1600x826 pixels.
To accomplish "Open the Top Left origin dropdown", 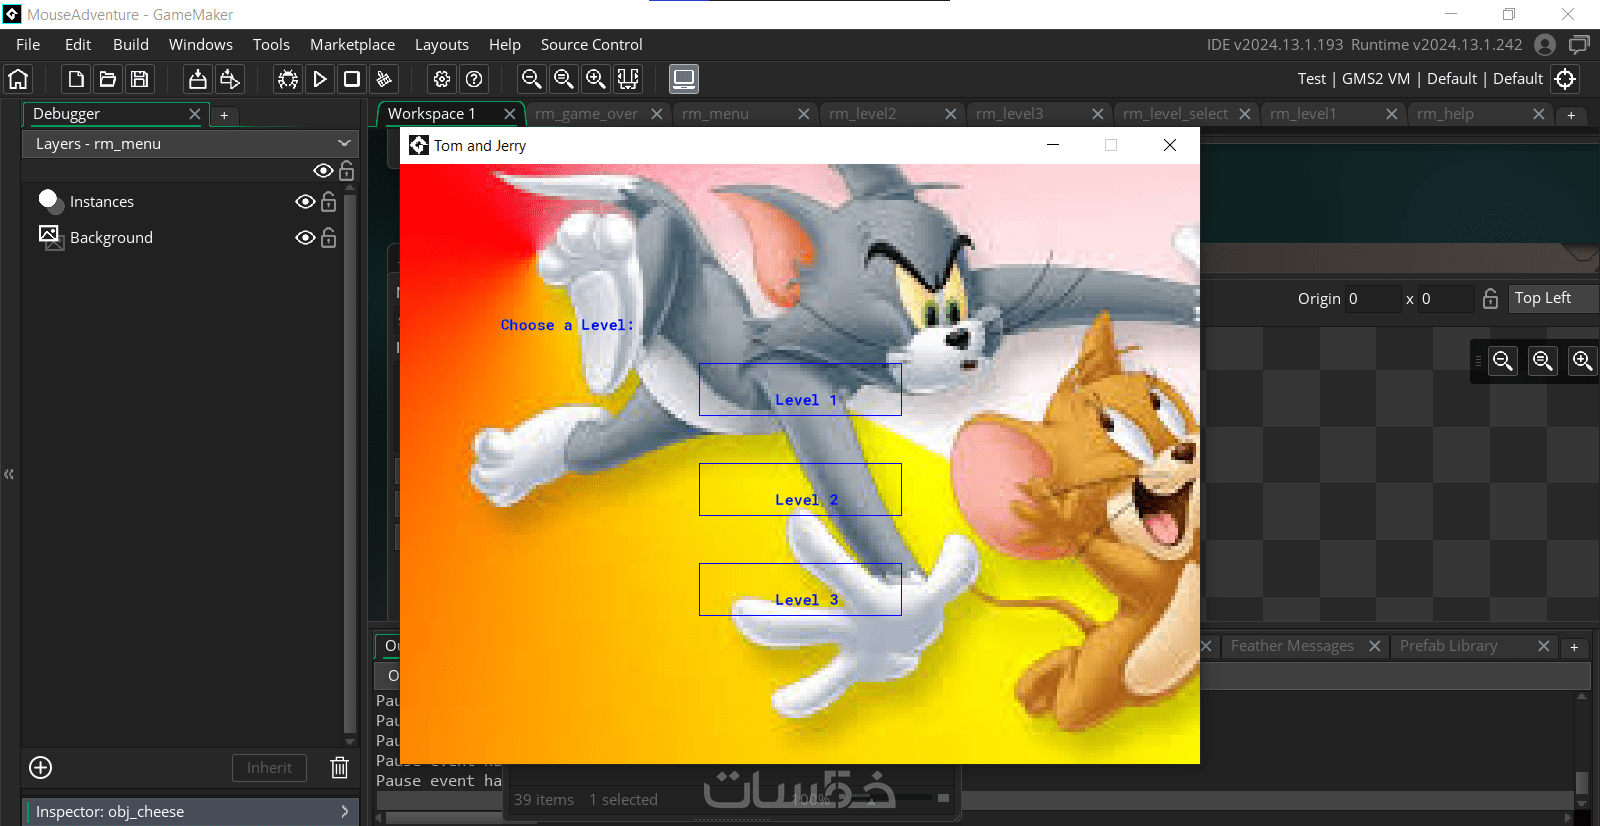I will pos(1553,298).
